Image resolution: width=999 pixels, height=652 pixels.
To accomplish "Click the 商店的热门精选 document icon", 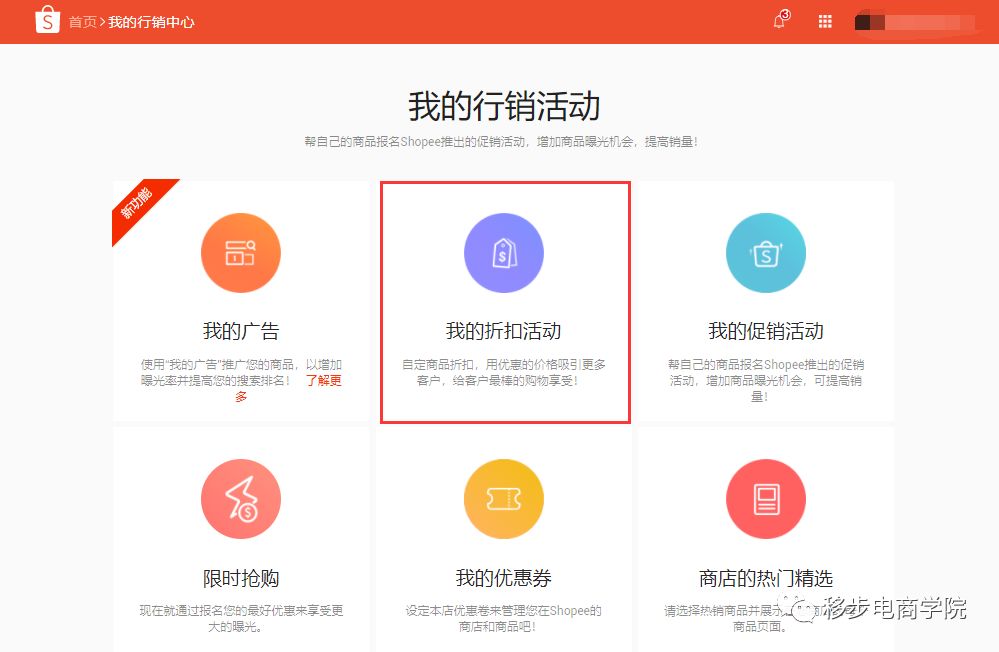I will tap(765, 498).
